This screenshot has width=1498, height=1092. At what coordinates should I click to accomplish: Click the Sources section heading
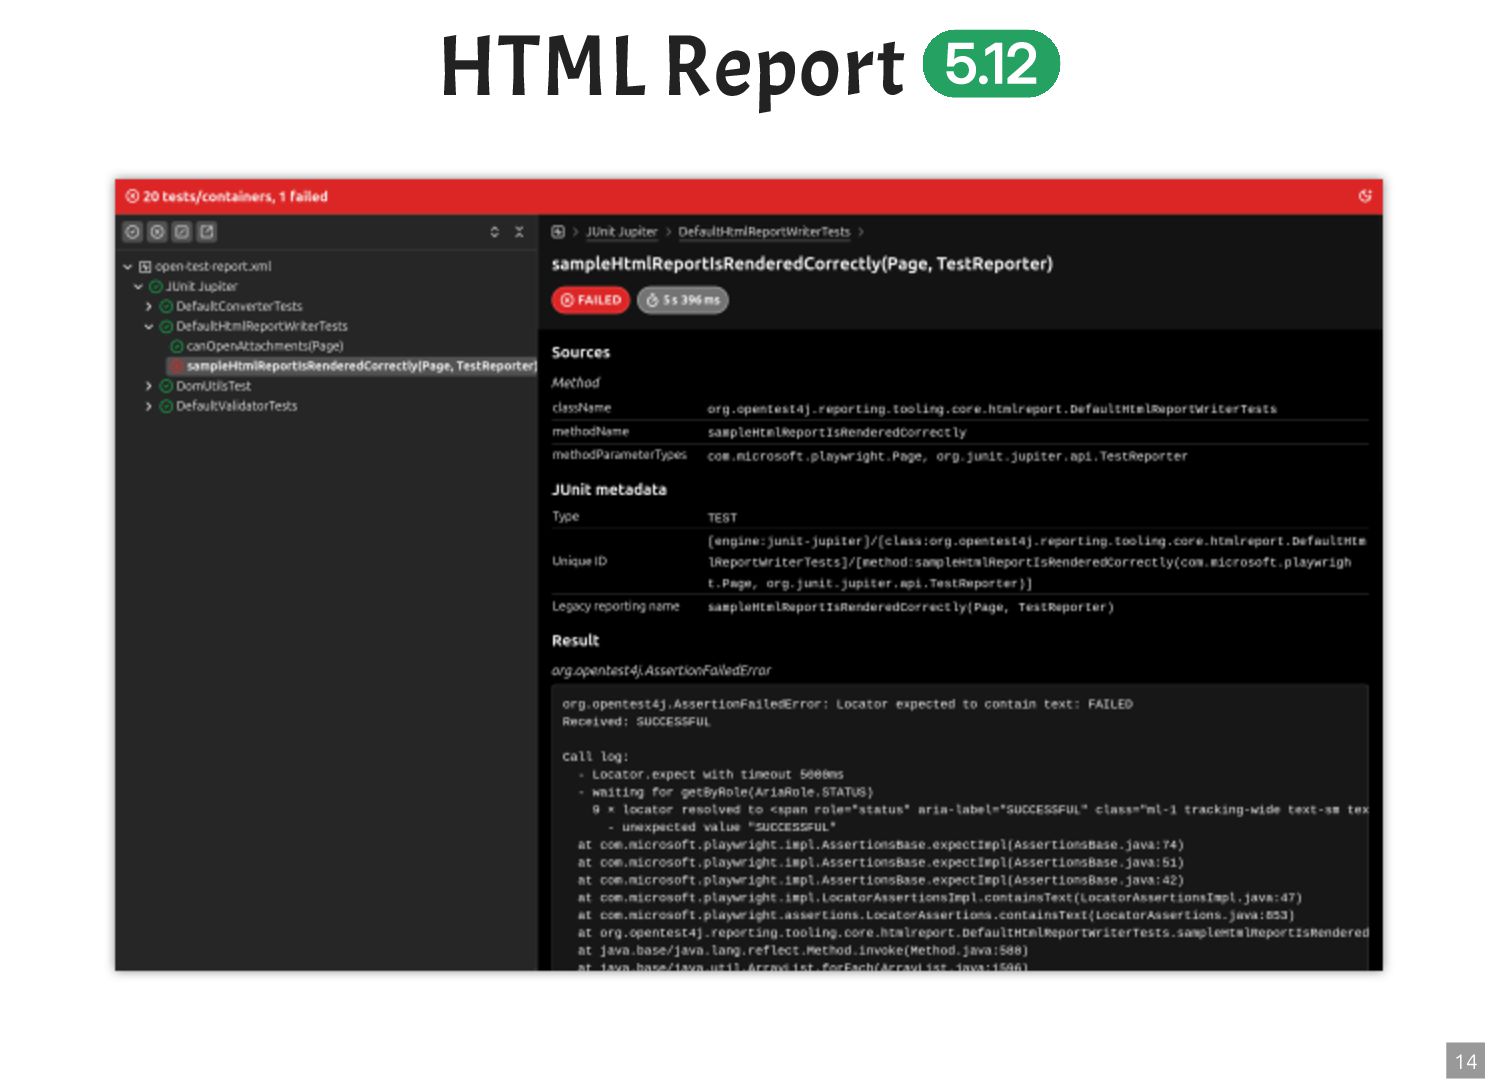pos(581,353)
